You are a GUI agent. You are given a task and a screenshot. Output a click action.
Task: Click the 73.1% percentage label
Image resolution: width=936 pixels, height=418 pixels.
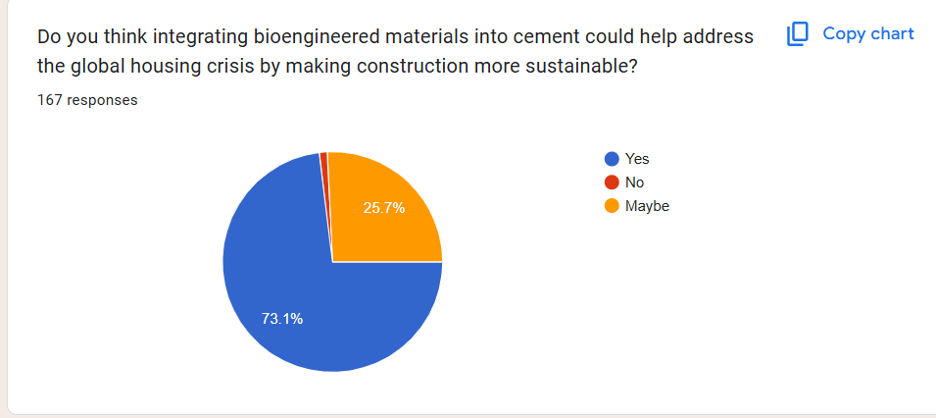(x=281, y=319)
